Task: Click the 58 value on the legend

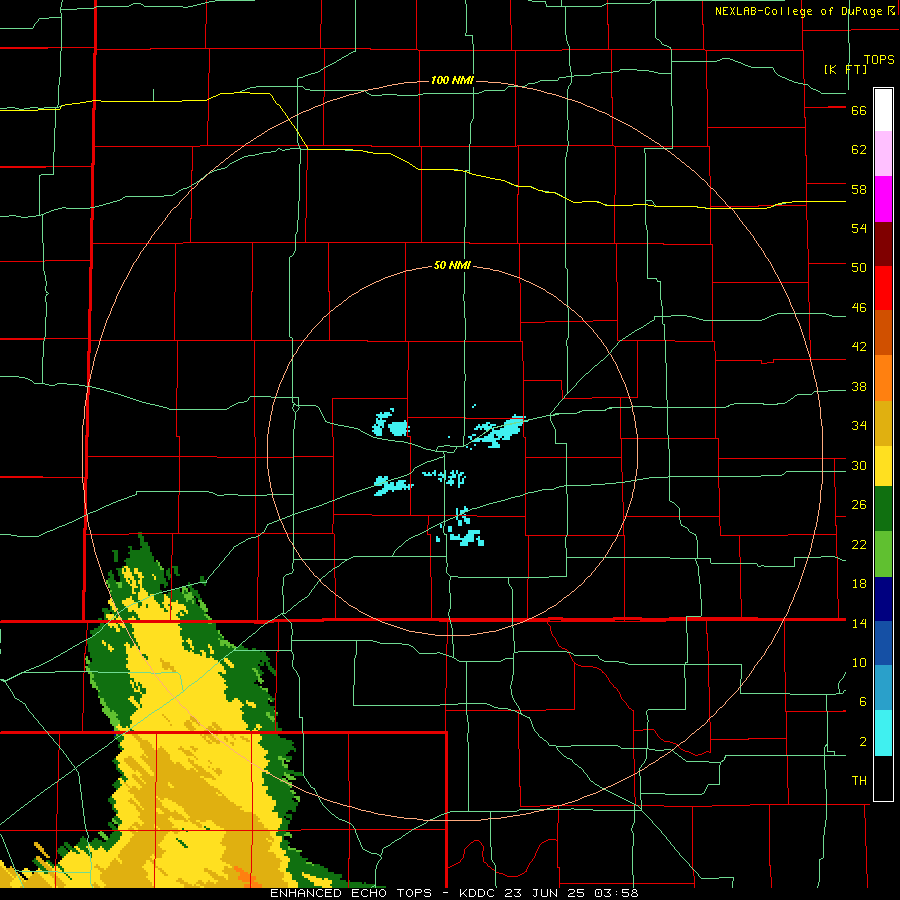Action: coord(859,189)
